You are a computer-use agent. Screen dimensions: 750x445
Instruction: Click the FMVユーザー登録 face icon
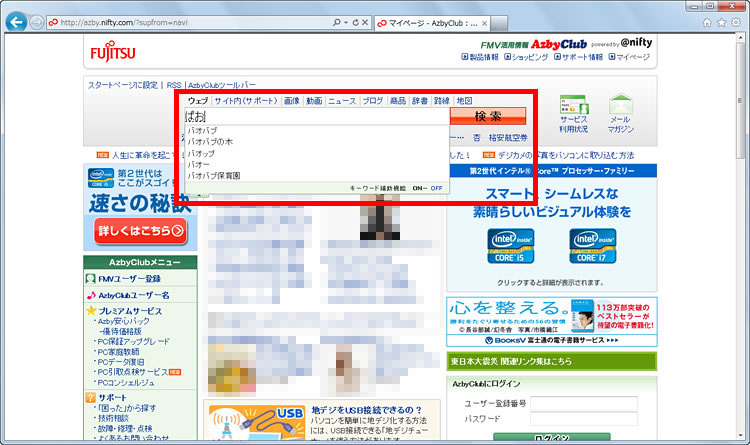[x=90, y=278]
